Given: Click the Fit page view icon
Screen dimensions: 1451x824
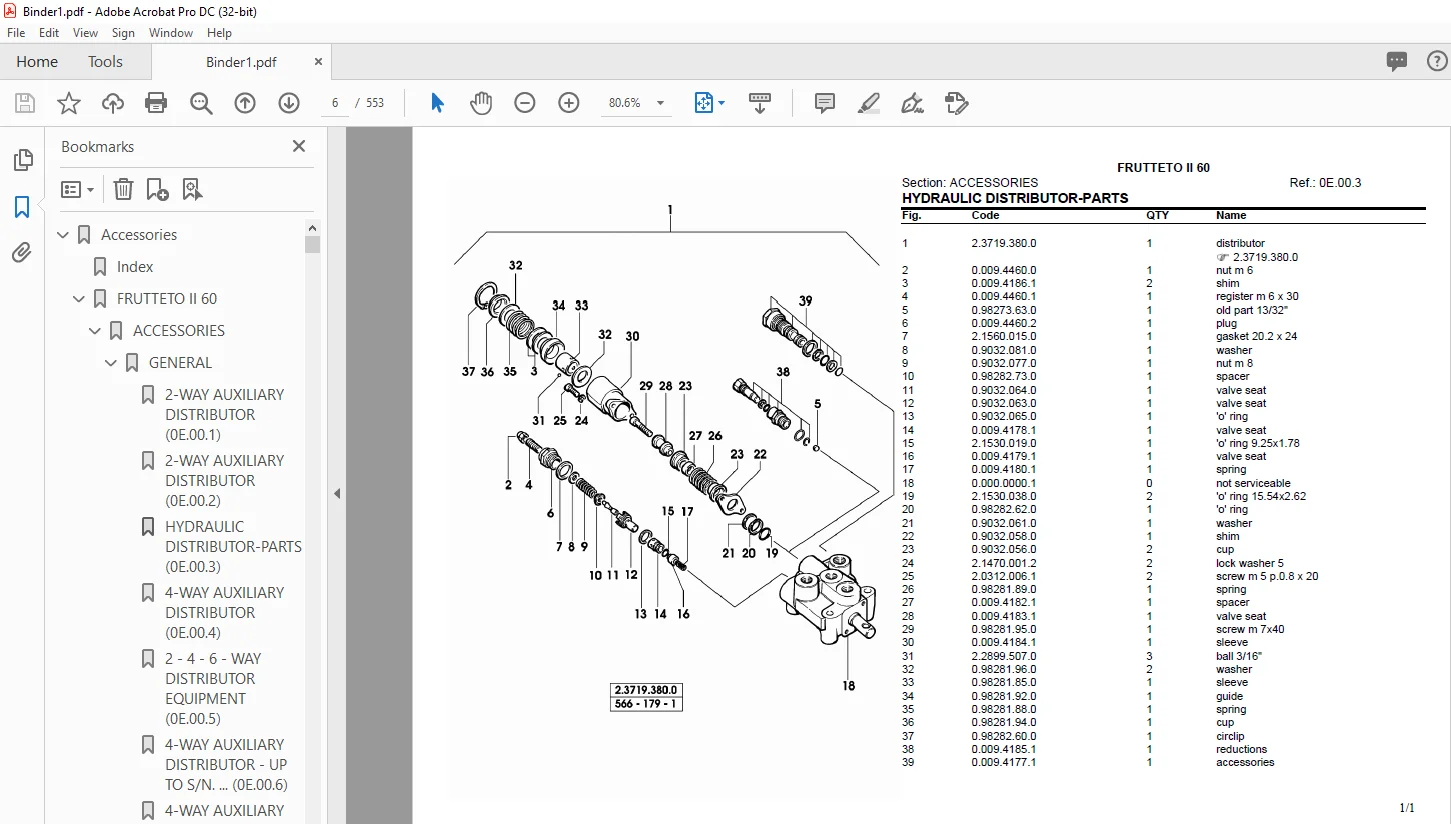Looking at the screenshot, I should coord(703,103).
